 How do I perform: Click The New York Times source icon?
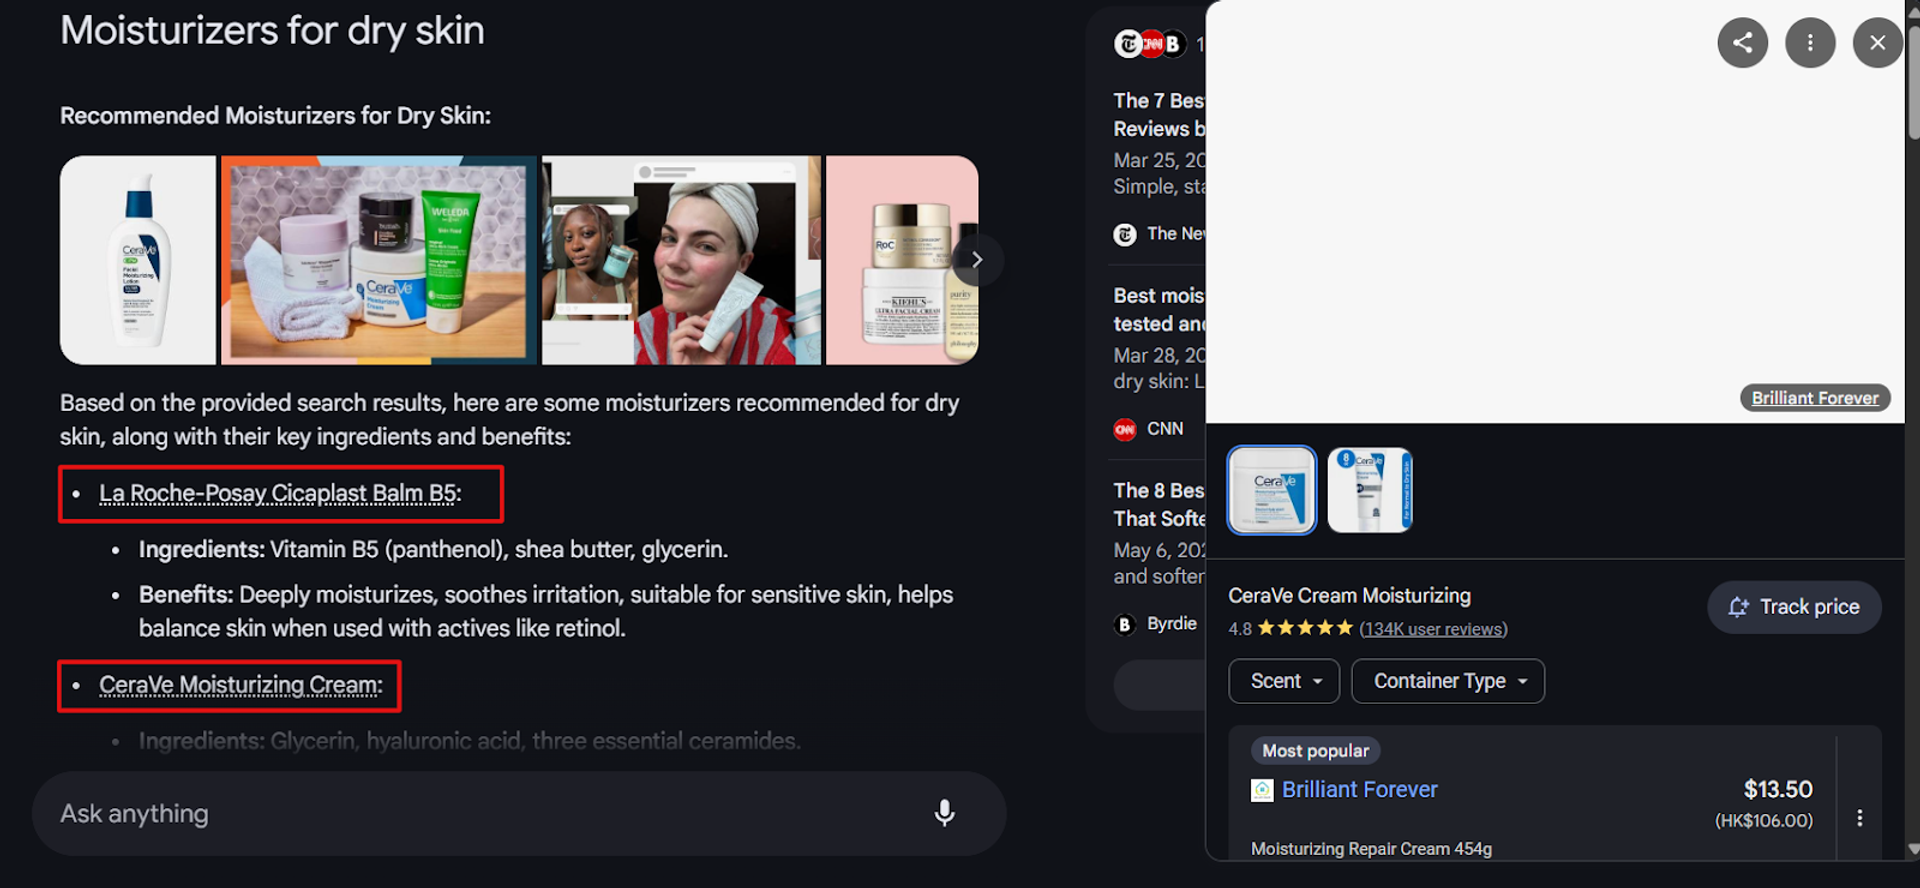pos(1125,234)
